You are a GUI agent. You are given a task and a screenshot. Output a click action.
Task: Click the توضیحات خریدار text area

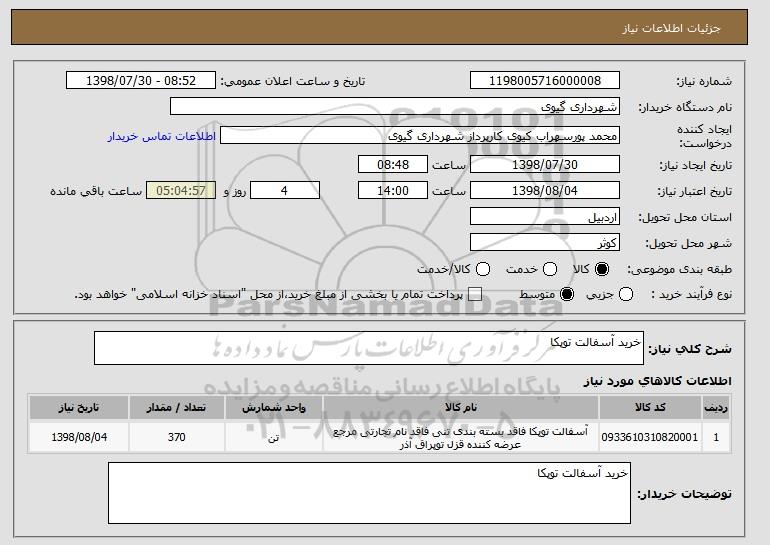point(369,493)
